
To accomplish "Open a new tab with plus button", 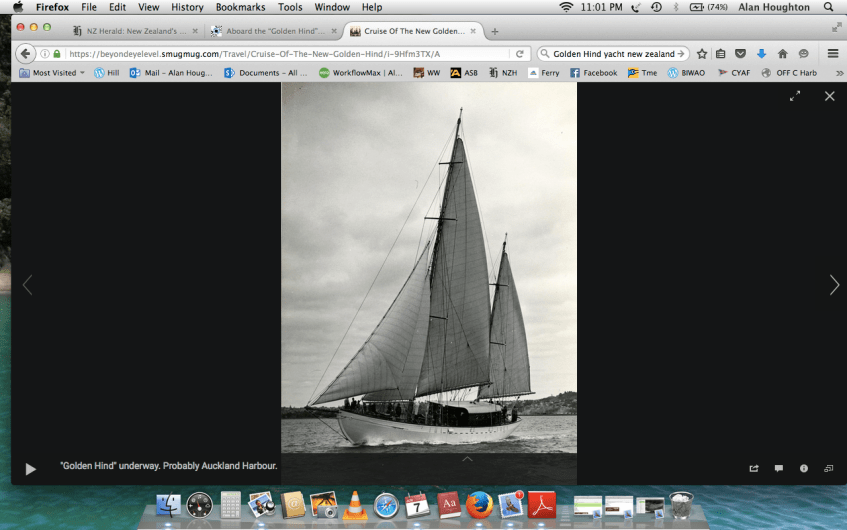I will 494,31.
